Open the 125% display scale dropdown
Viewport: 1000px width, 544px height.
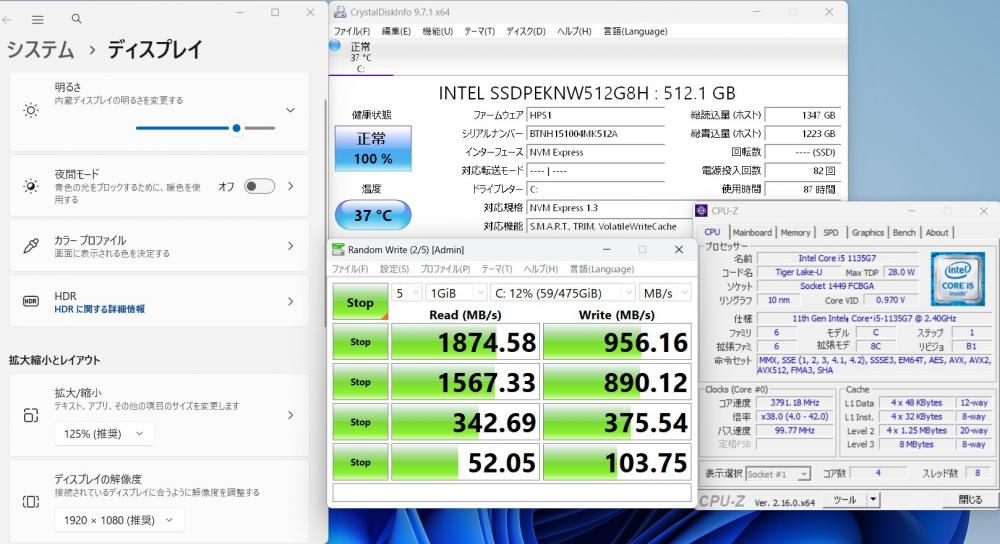click(104, 433)
